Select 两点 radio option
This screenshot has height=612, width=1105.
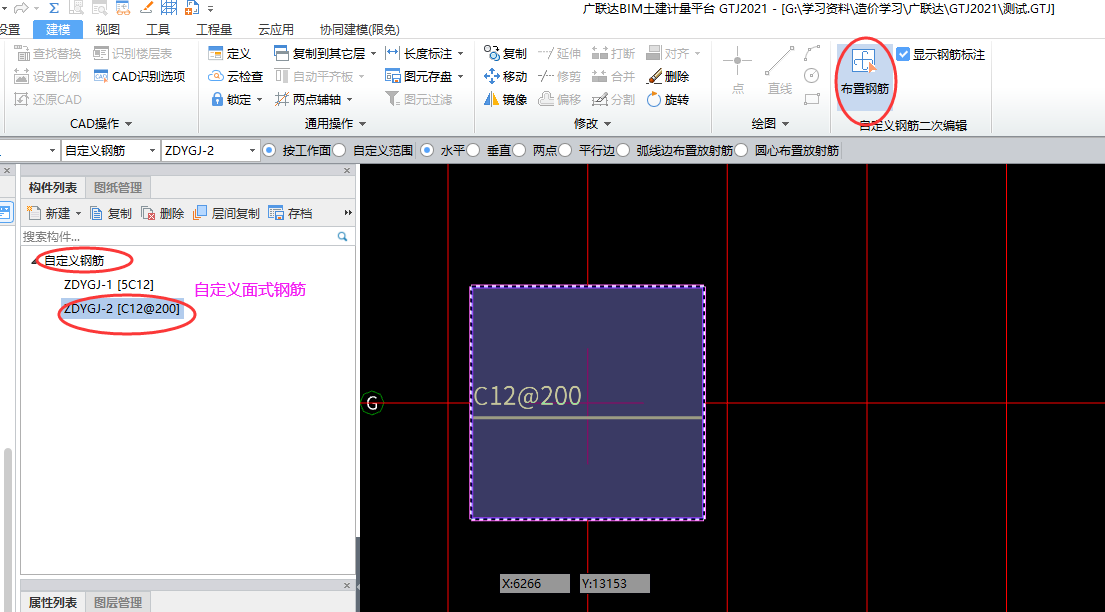point(519,150)
